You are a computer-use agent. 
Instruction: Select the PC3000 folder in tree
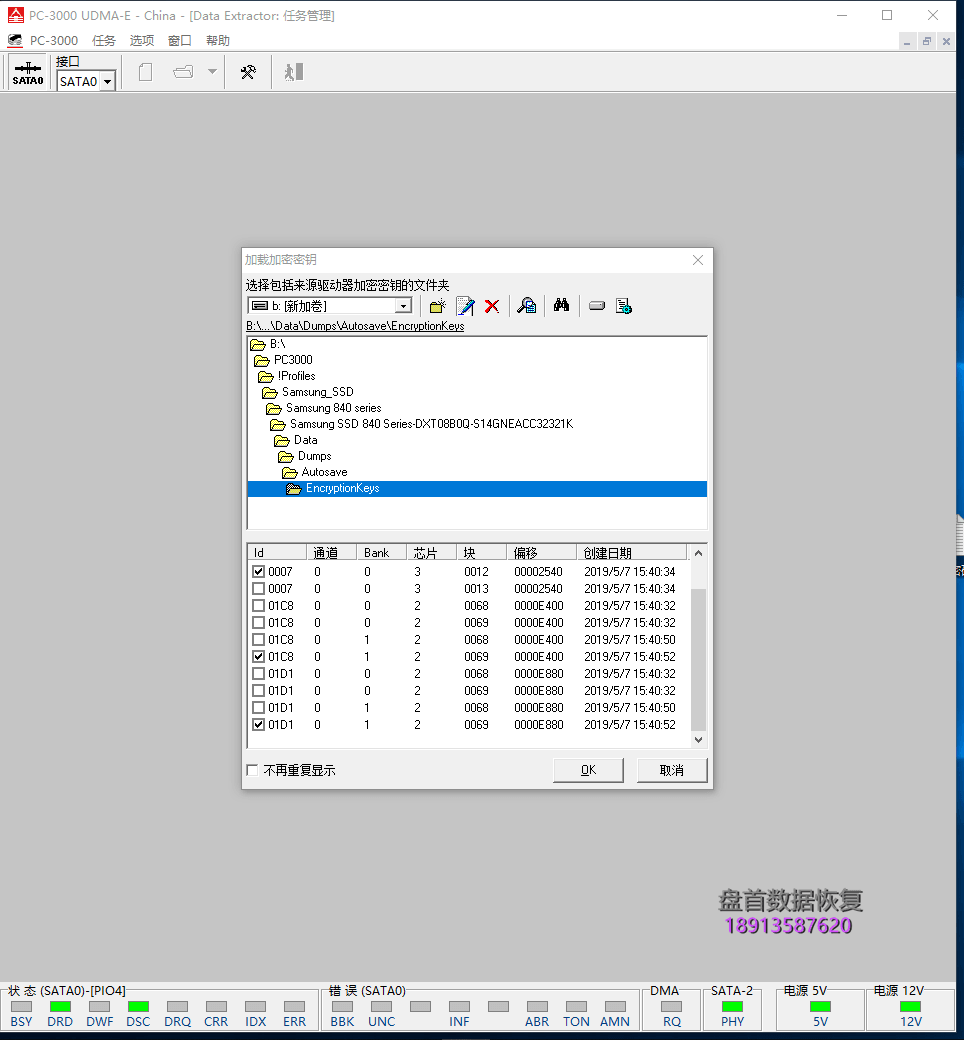tap(293, 359)
